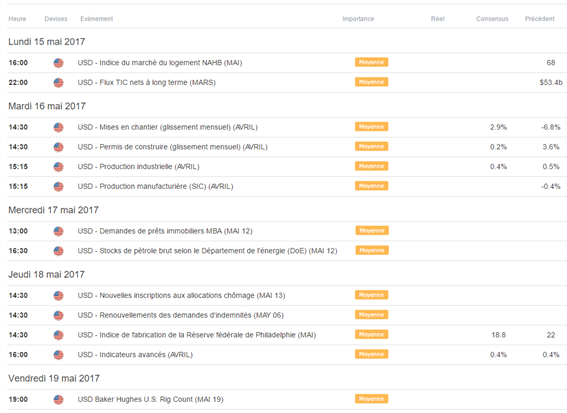Image resolution: width=567 pixels, height=413 pixels.
Task: Open the Nouvelles inscriptions aux allocations chômage event
Action: click(181, 295)
